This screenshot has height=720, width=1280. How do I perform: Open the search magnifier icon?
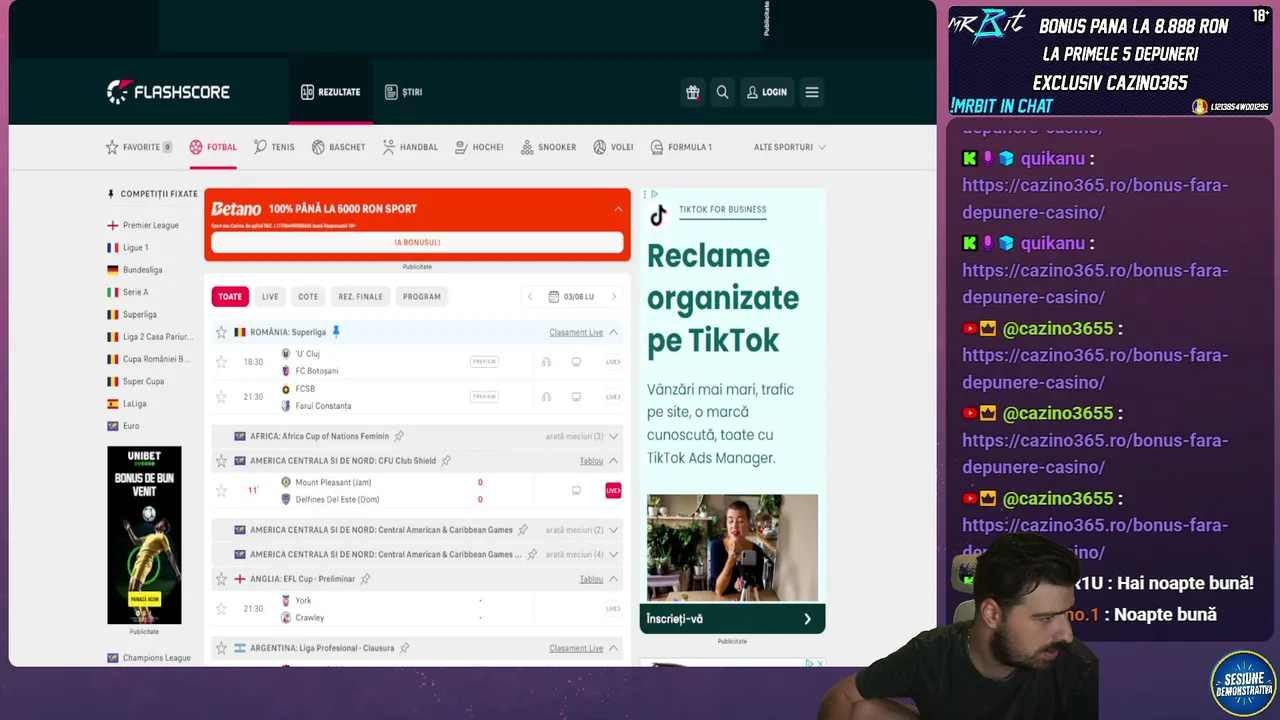point(722,92)
